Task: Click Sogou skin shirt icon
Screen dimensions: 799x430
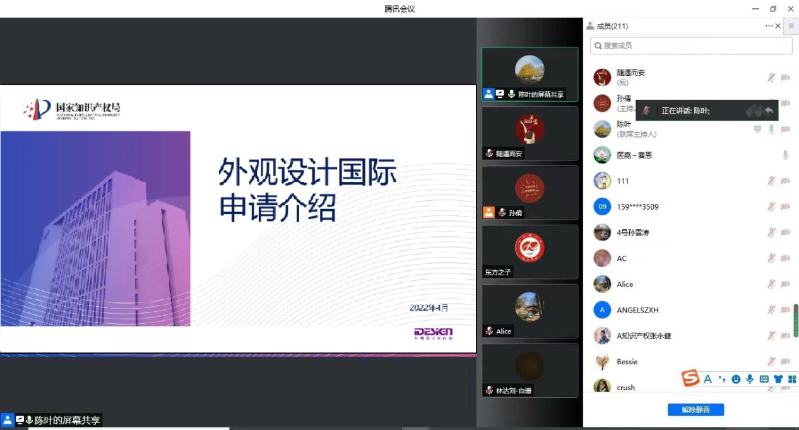Action: click(x=778, y=379)
